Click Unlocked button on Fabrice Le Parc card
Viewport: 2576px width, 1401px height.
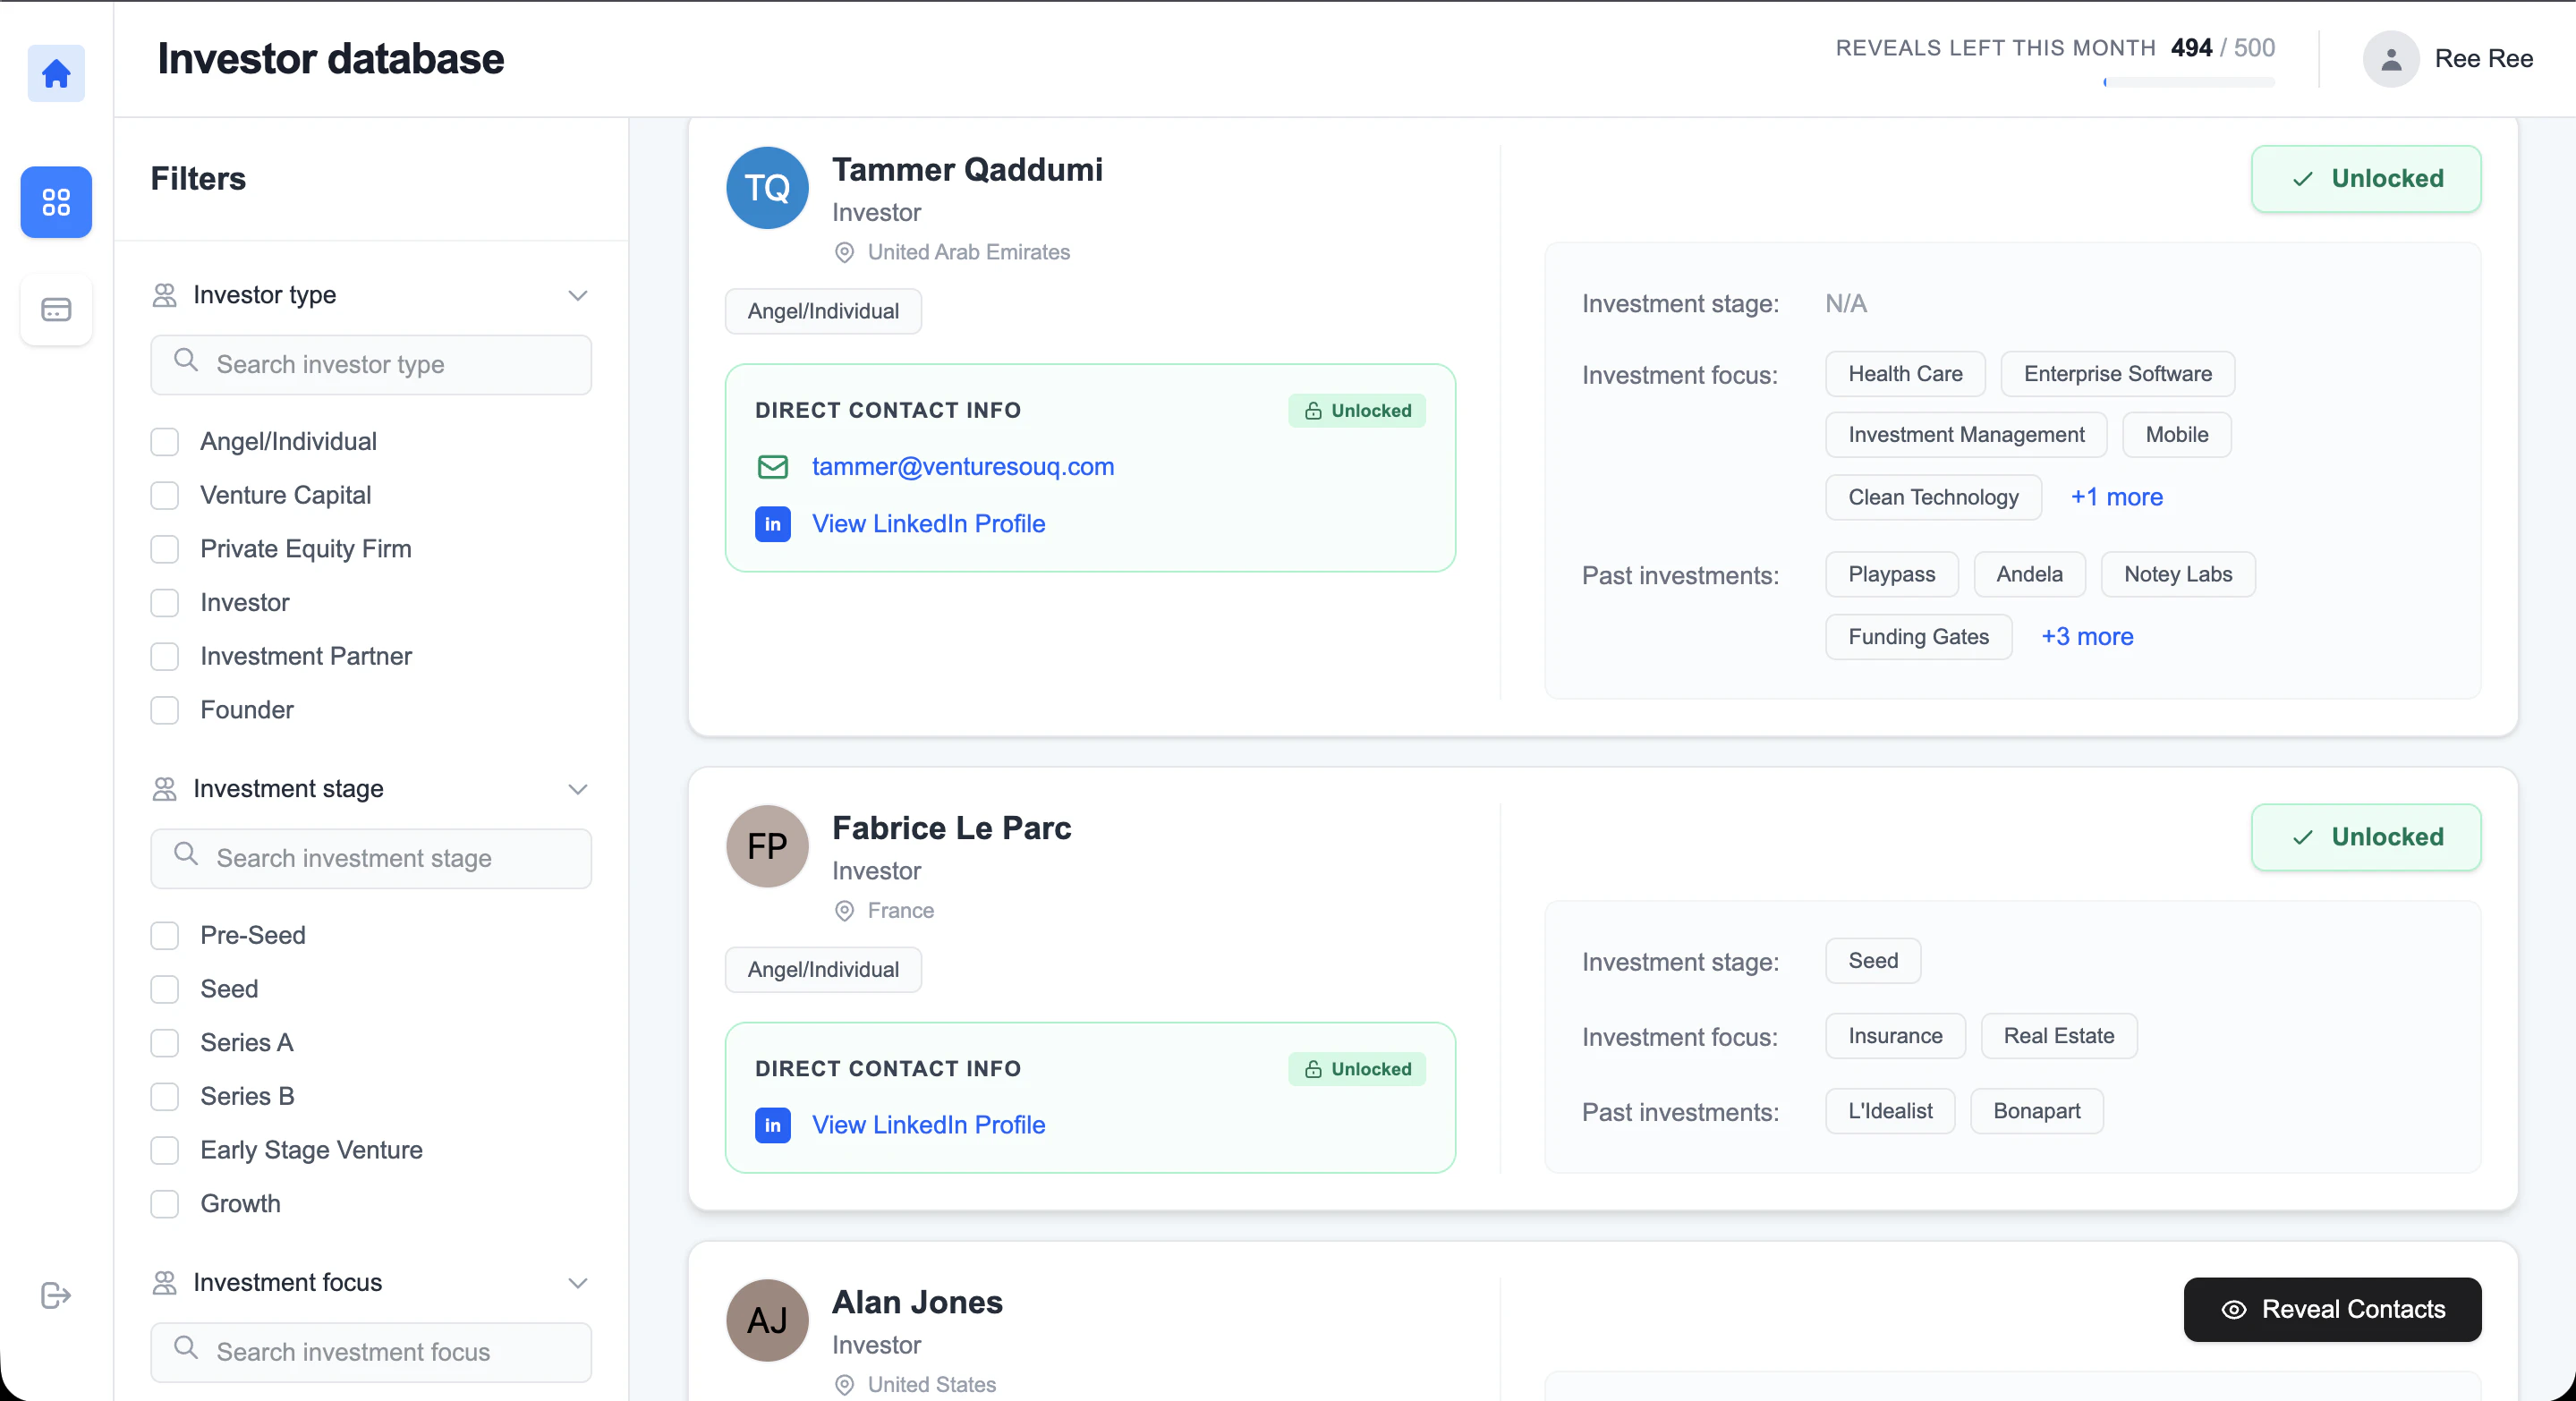click(x=2366, y=837)
